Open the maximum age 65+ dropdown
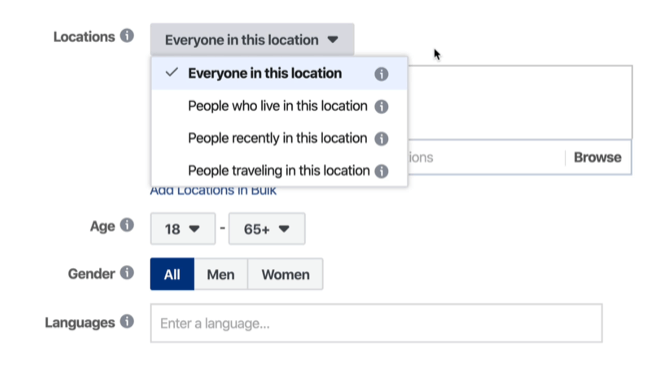 267,229
